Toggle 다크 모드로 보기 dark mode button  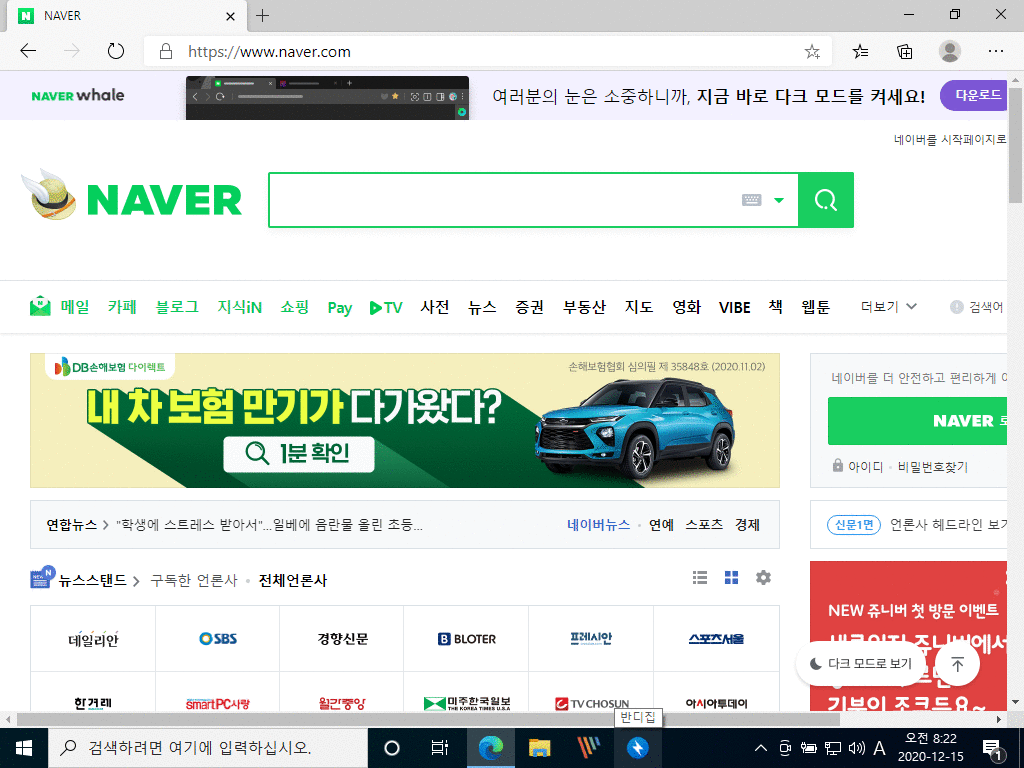[861, 664]
